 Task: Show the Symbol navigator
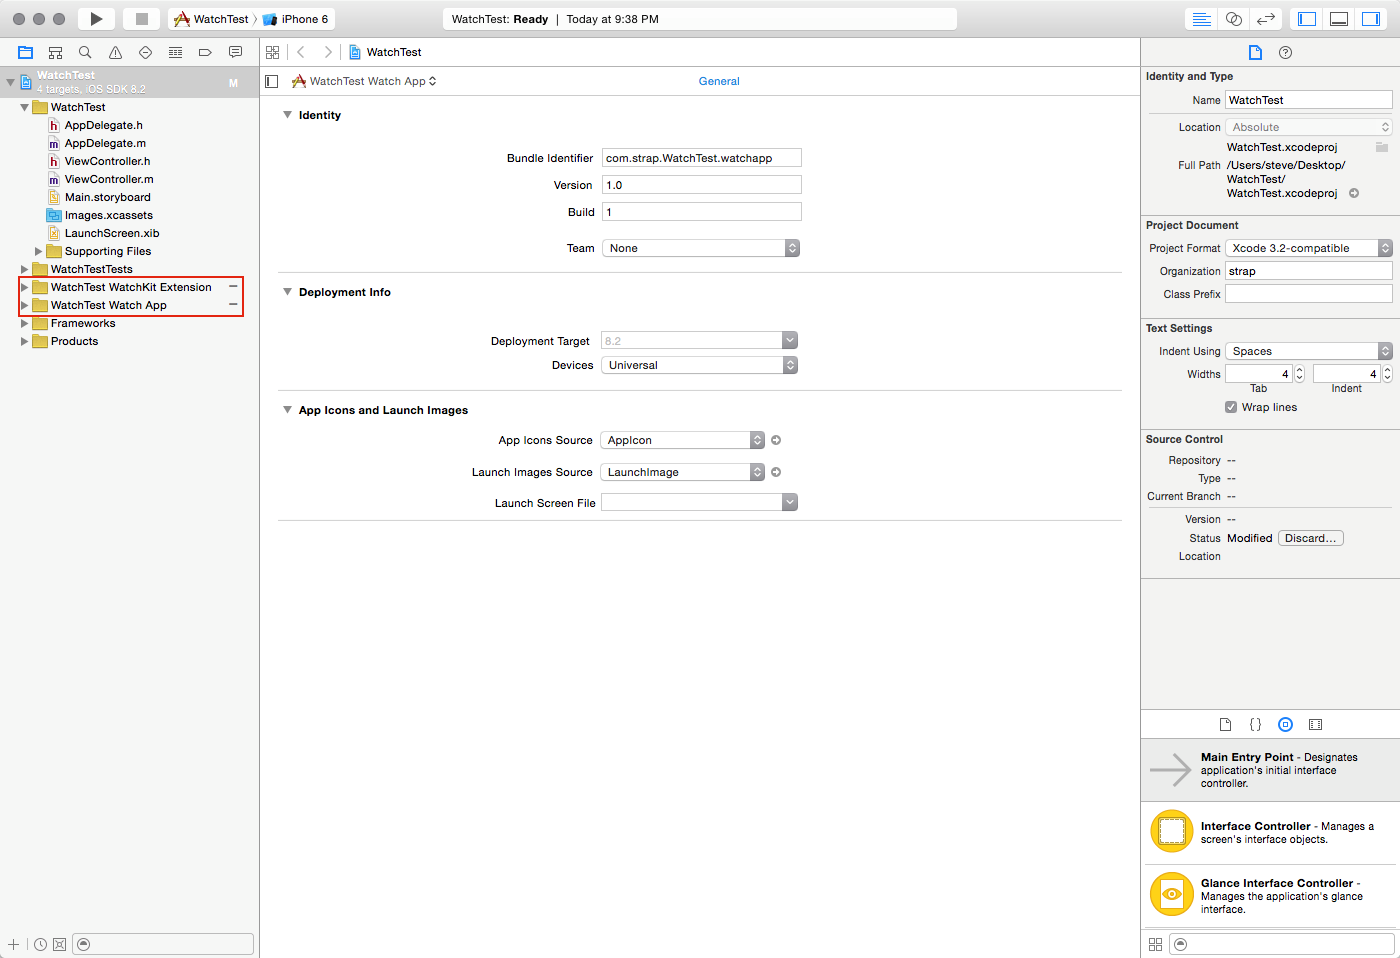pyautogui.click(x=56, y=52)
